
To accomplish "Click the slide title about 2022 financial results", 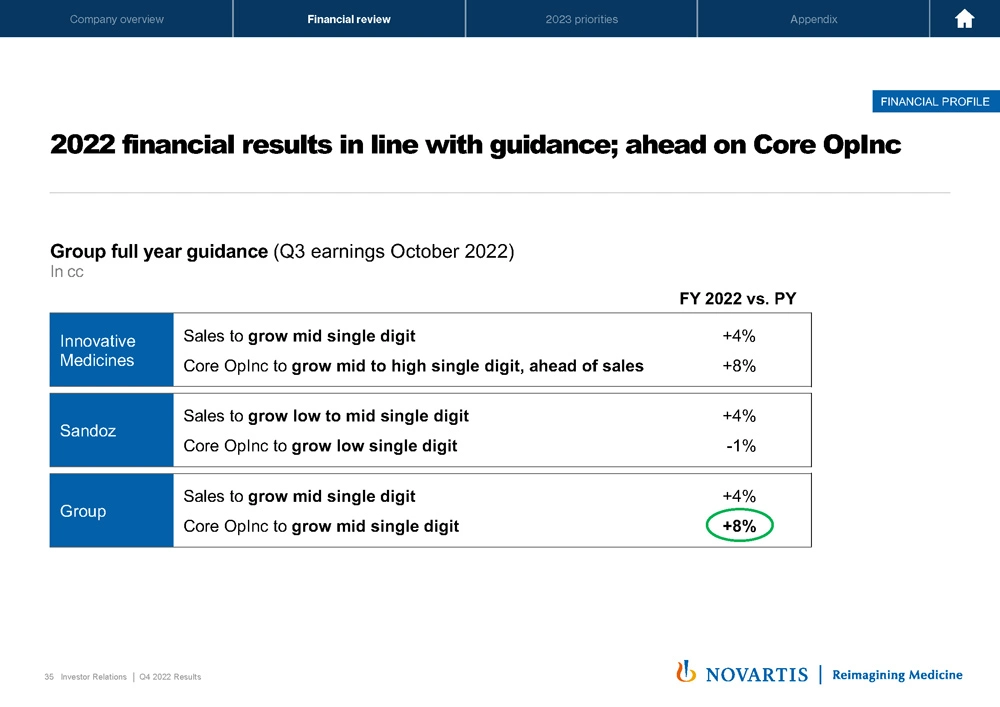I will point(476,146).
